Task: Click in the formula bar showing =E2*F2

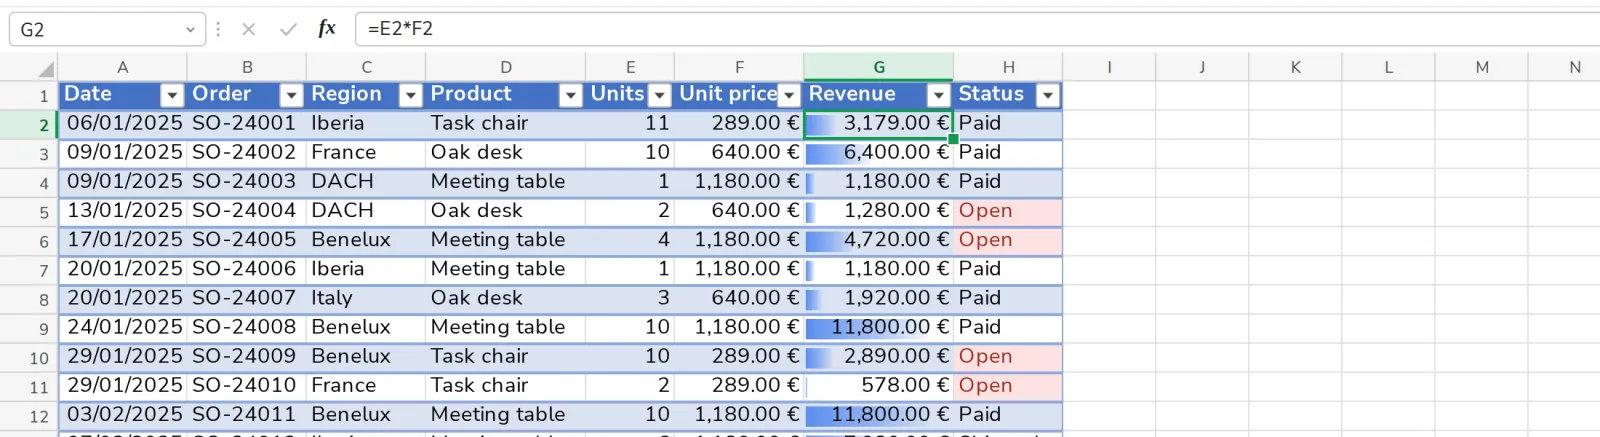Action: click(978, 29)
